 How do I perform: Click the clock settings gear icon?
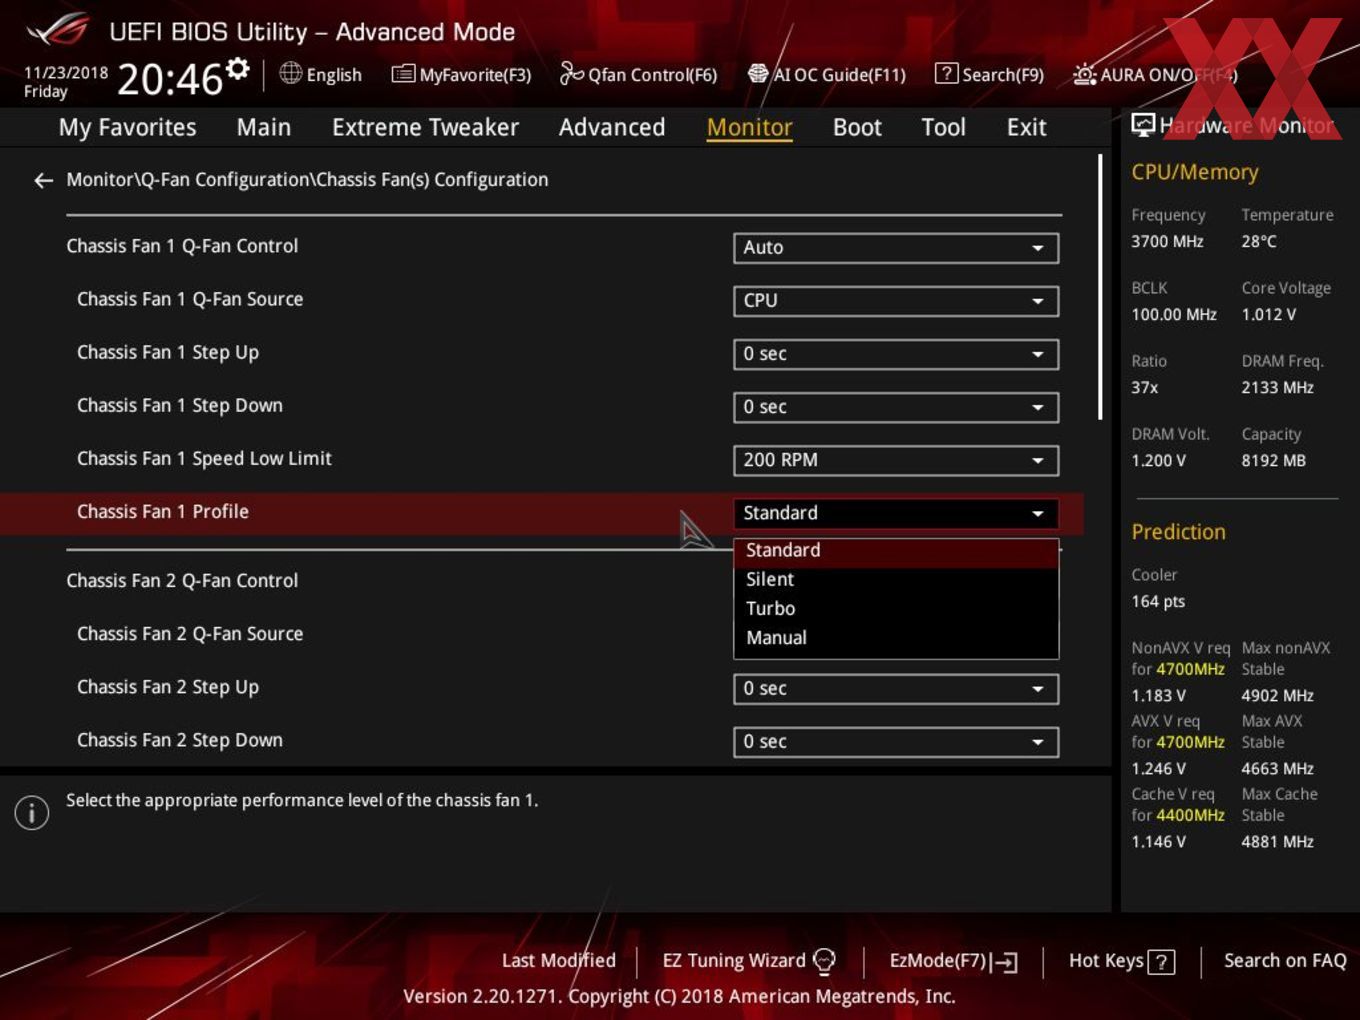click(237, 69)
